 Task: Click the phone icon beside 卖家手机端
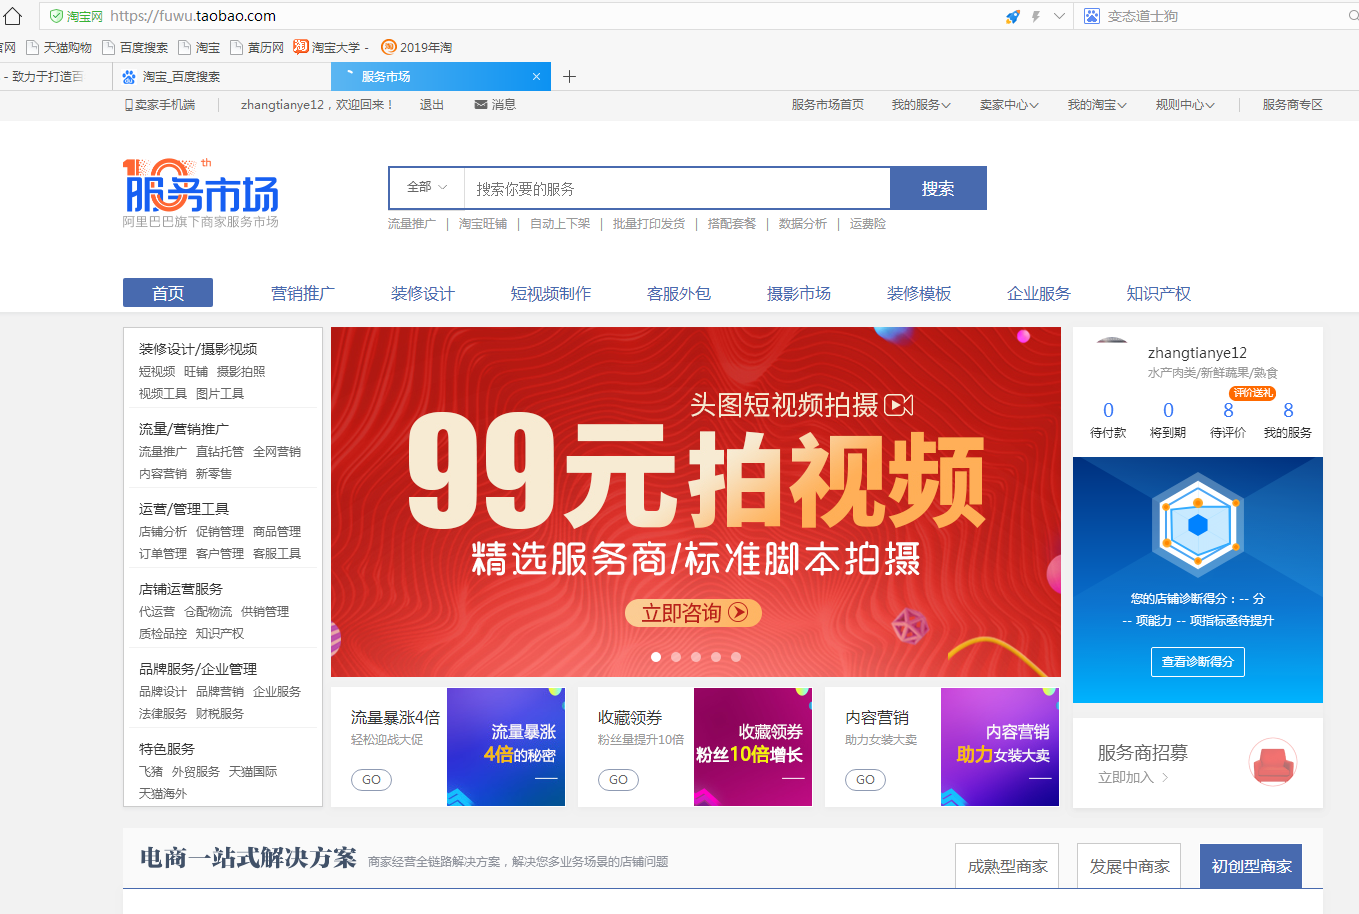pos(129,105)
